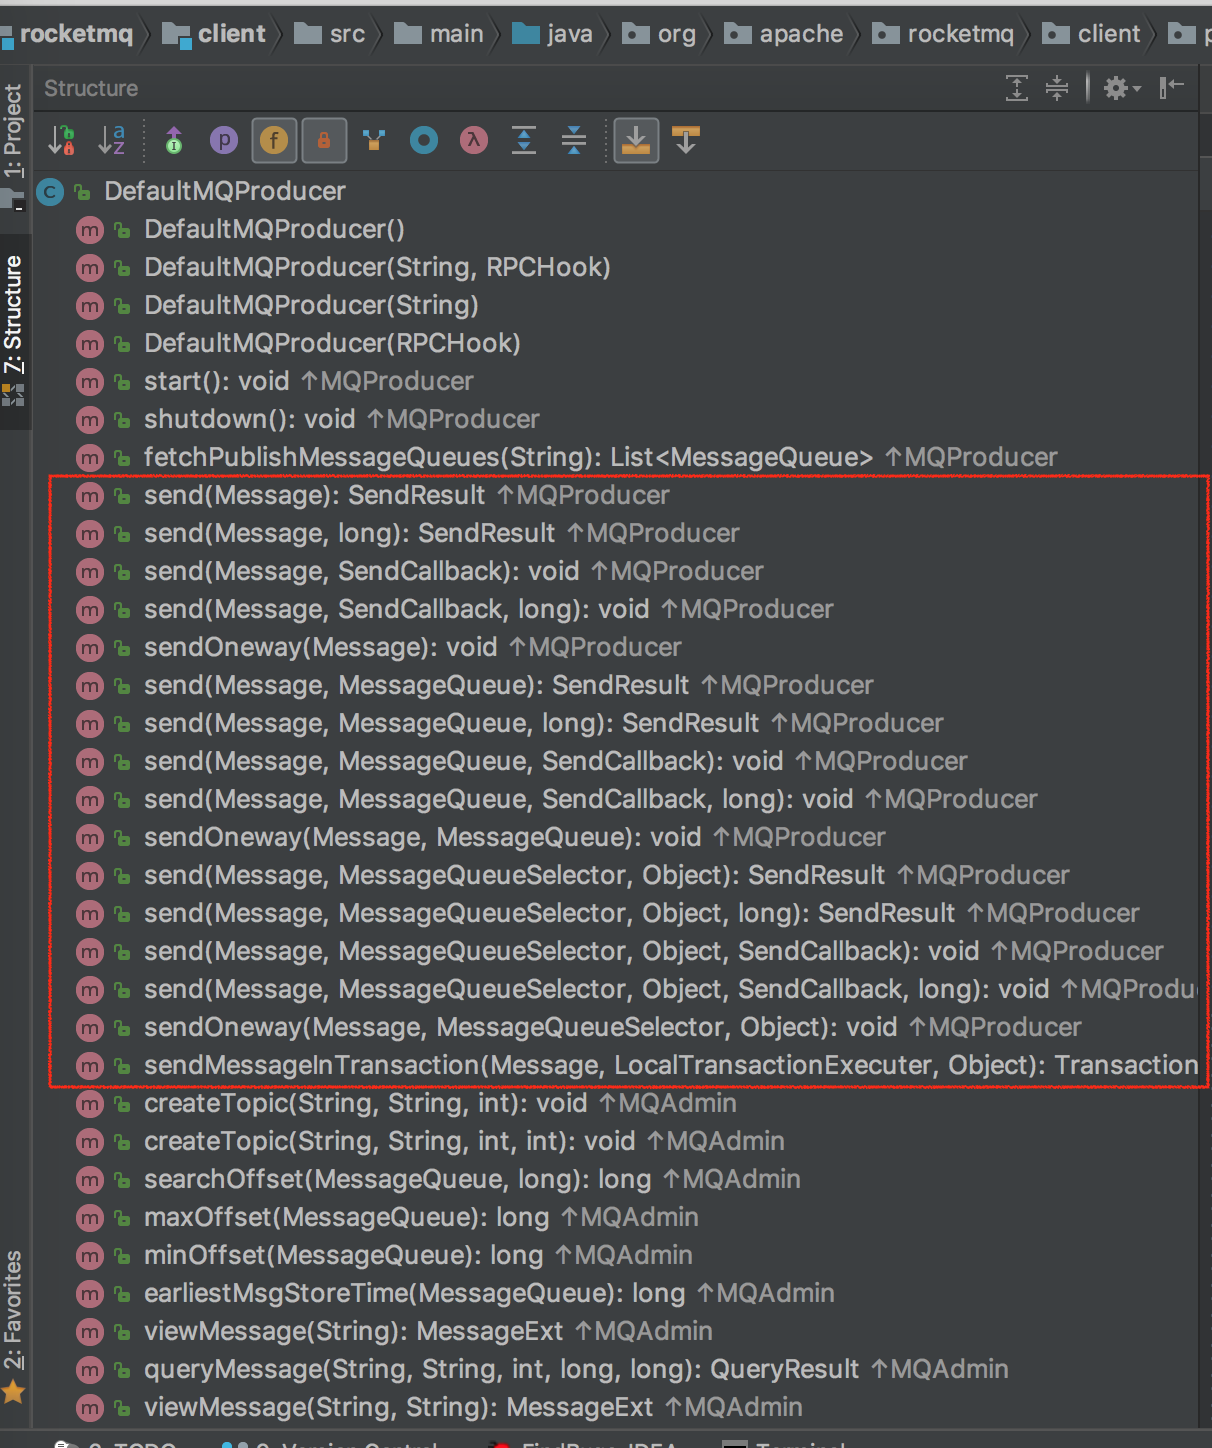Image resolution: width=1212 pixels, height=1448 pixels.
Task: Click method icon beside start(): void
Action: 90,382
